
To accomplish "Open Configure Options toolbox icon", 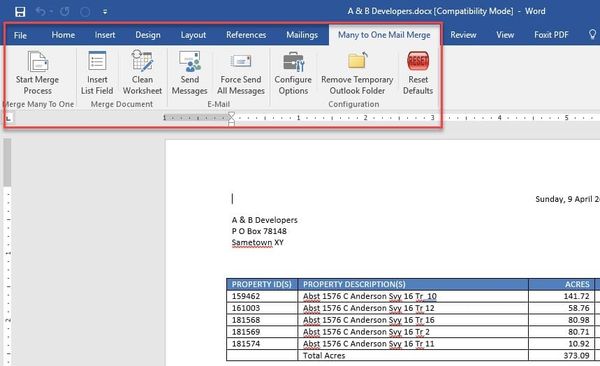I will coord(293,62).
